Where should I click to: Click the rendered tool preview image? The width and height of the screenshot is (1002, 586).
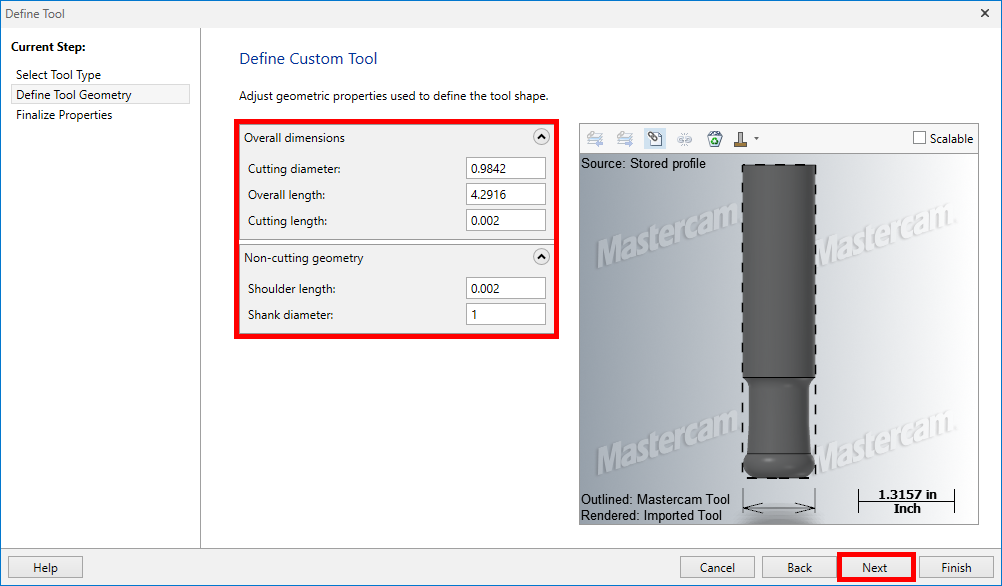click(778, 321)
